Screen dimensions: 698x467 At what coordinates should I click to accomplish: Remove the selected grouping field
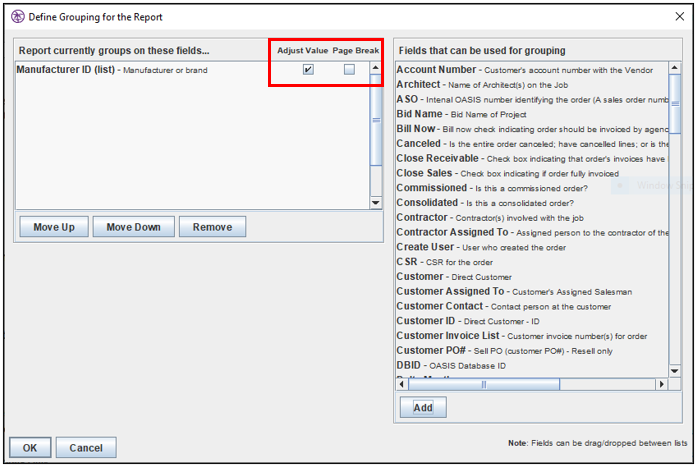(x=212, y=227)
